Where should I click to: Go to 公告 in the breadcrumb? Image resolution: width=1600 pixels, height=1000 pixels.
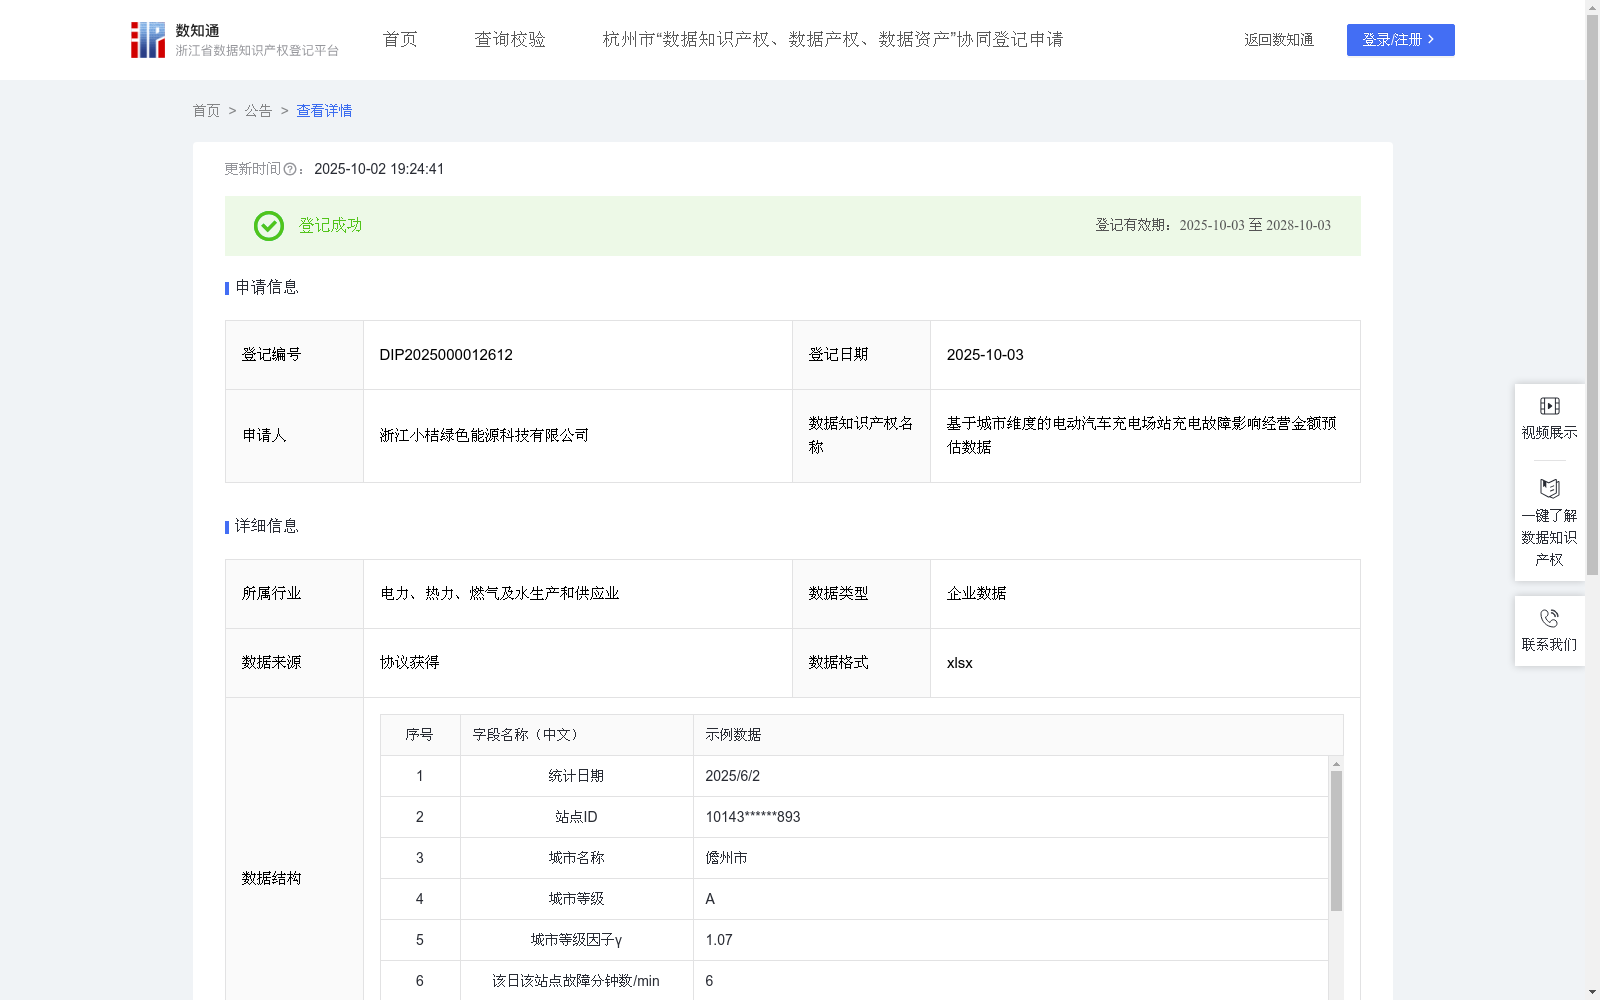258,111
